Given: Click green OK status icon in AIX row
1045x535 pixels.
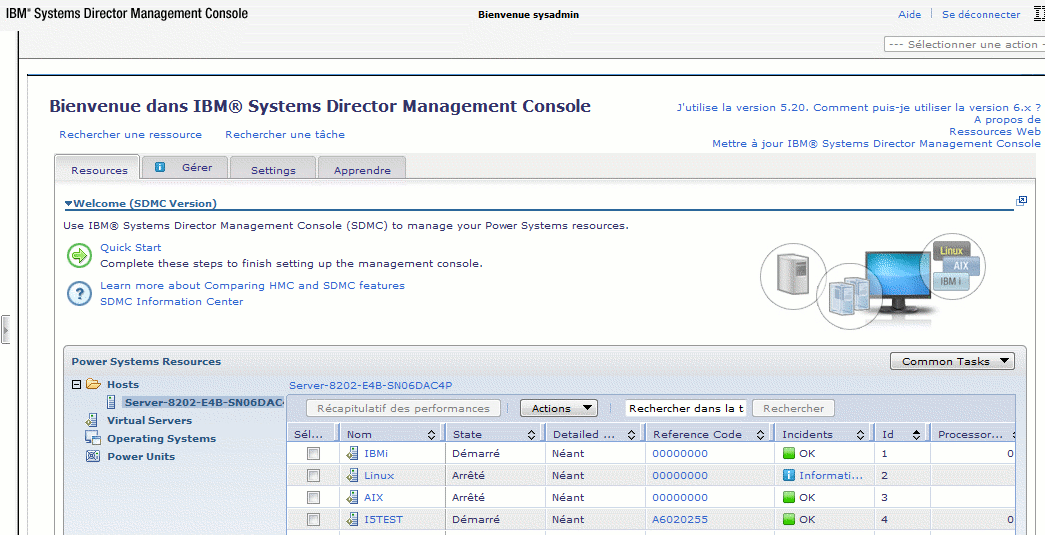Looking at the screenshot, I should click(789, 497).
